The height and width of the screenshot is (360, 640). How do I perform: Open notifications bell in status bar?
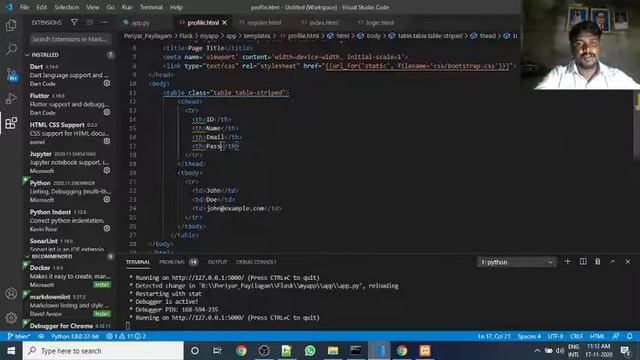pos(630,336)
